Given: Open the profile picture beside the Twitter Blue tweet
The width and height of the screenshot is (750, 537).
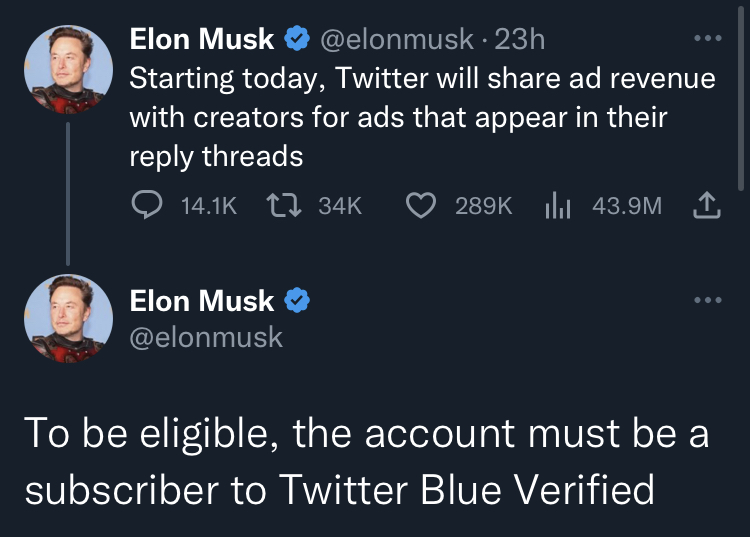Looking at the screenshot, I should click(x=68, y=318).
